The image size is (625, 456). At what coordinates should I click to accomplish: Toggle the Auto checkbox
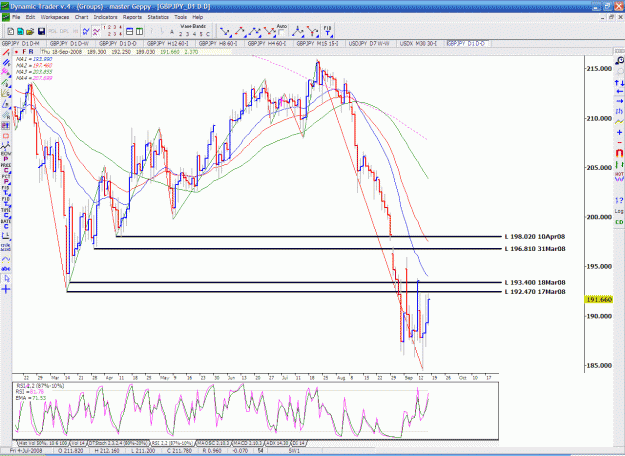[x=281, y=32]
